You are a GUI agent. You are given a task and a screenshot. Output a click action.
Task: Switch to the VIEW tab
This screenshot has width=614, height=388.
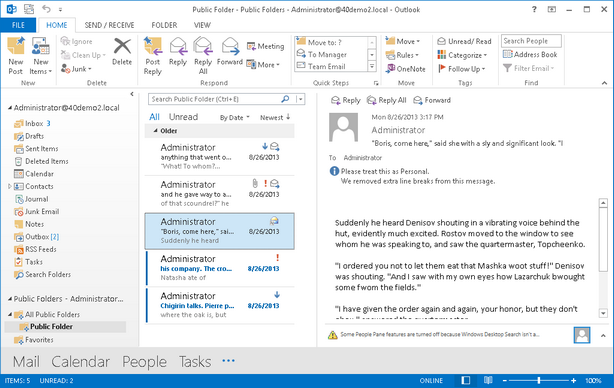click(x=202, y=25)
